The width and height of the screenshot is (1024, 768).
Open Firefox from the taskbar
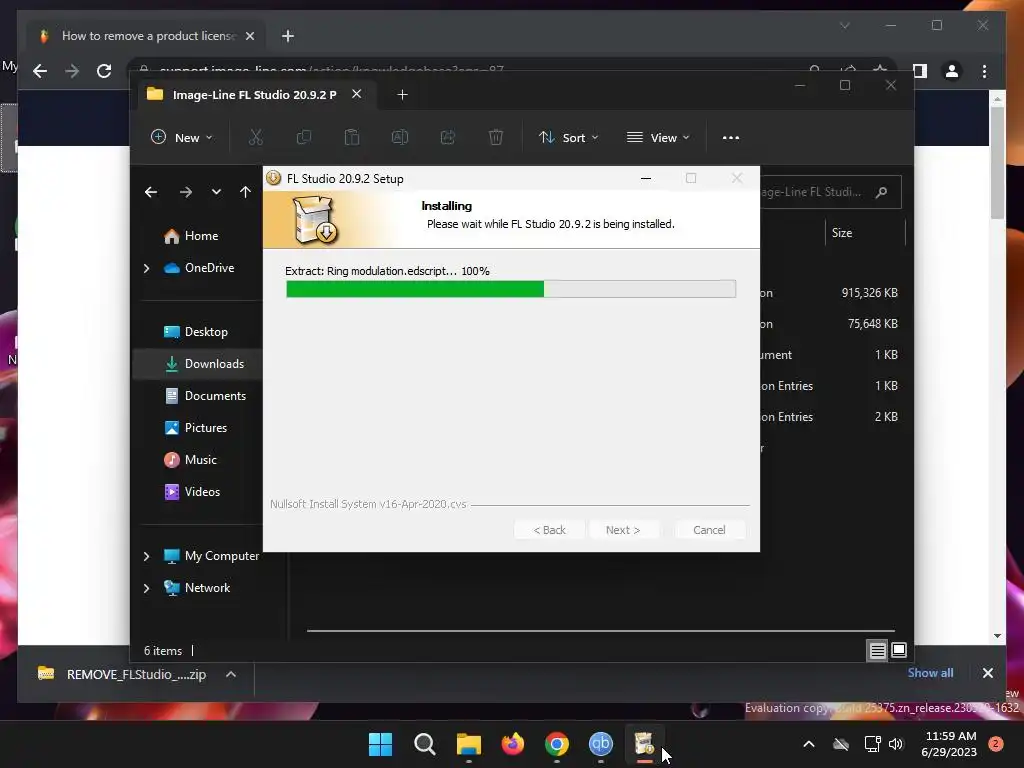pos(513,744)
